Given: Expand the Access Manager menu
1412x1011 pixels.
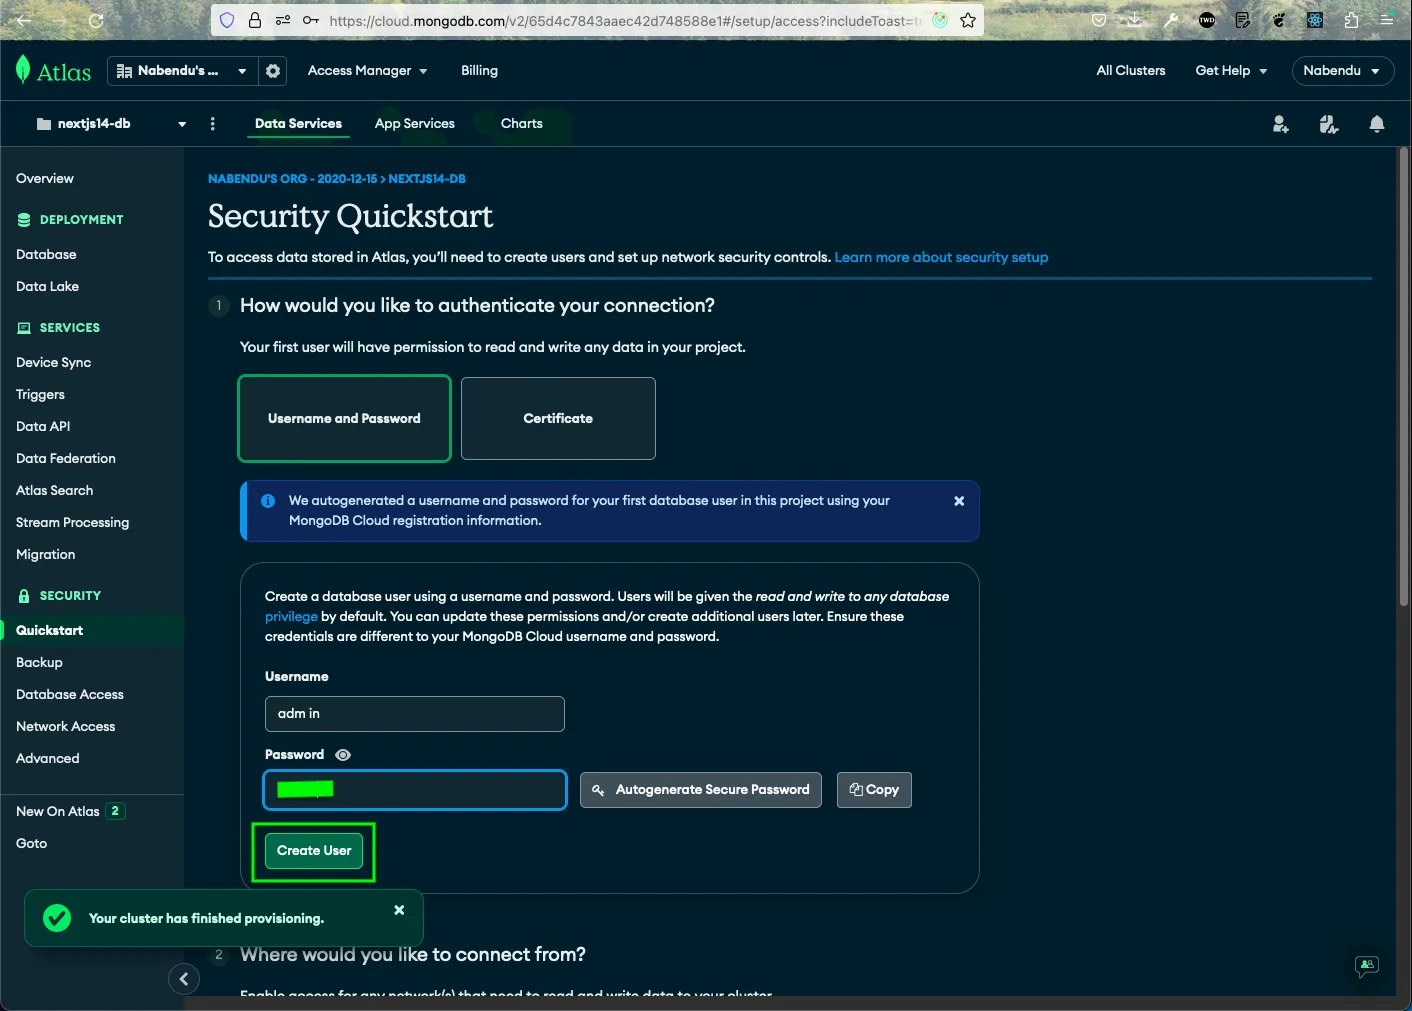Looking at the screenshot, I should click(x=368, y=71).
